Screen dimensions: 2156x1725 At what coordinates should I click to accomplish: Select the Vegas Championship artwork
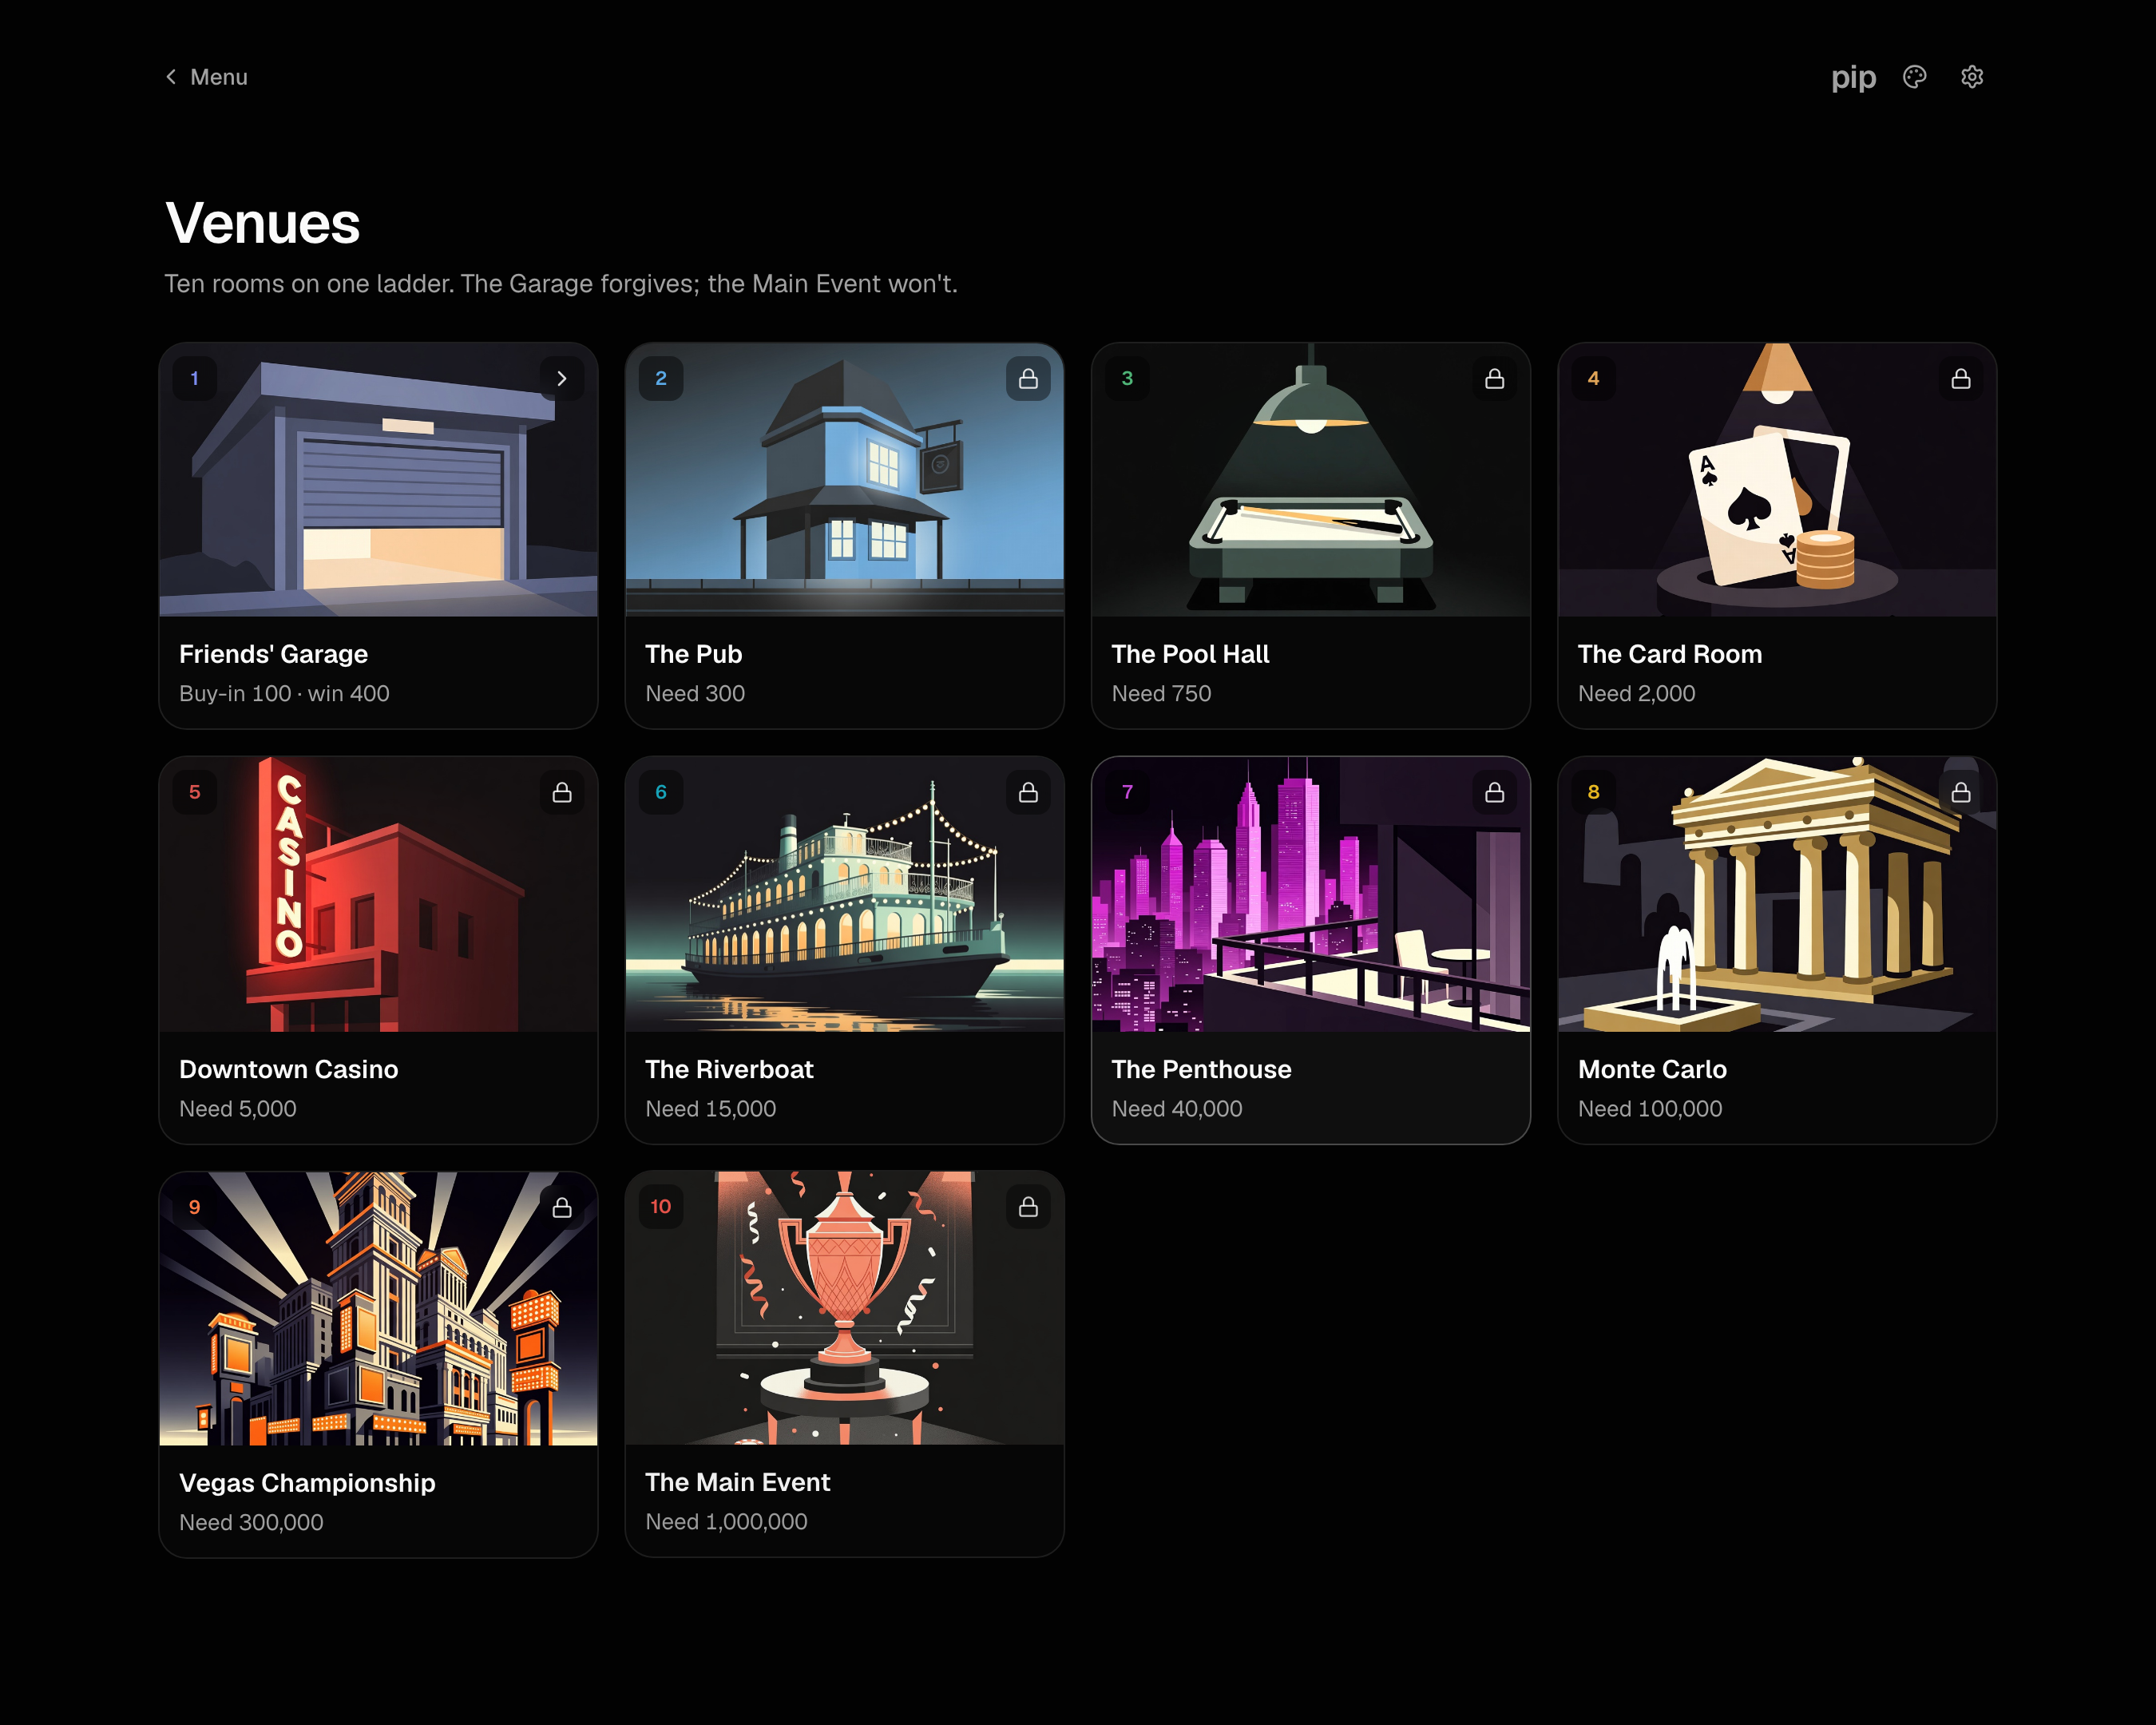coord(378,1309)
